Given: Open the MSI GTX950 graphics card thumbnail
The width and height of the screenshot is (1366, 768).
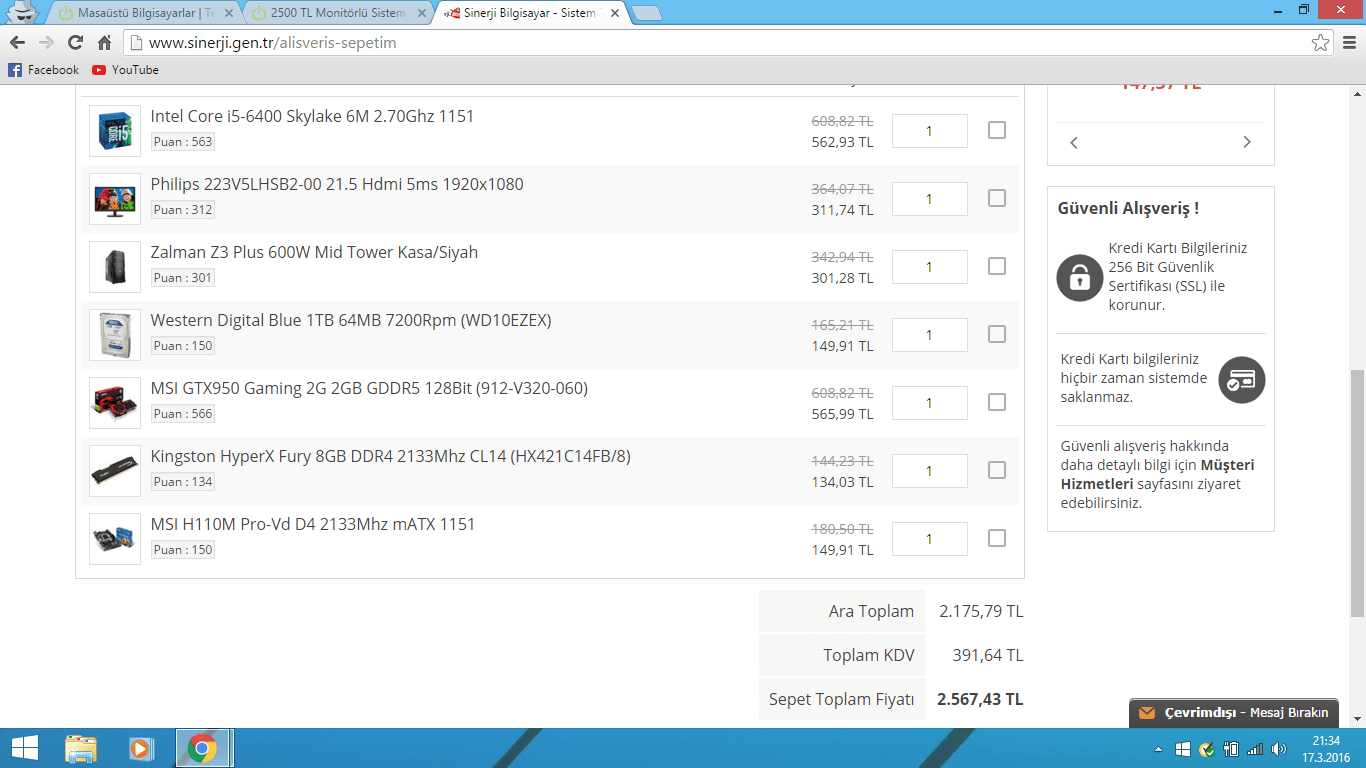Looking at the screenshot, I should (115, 403).
